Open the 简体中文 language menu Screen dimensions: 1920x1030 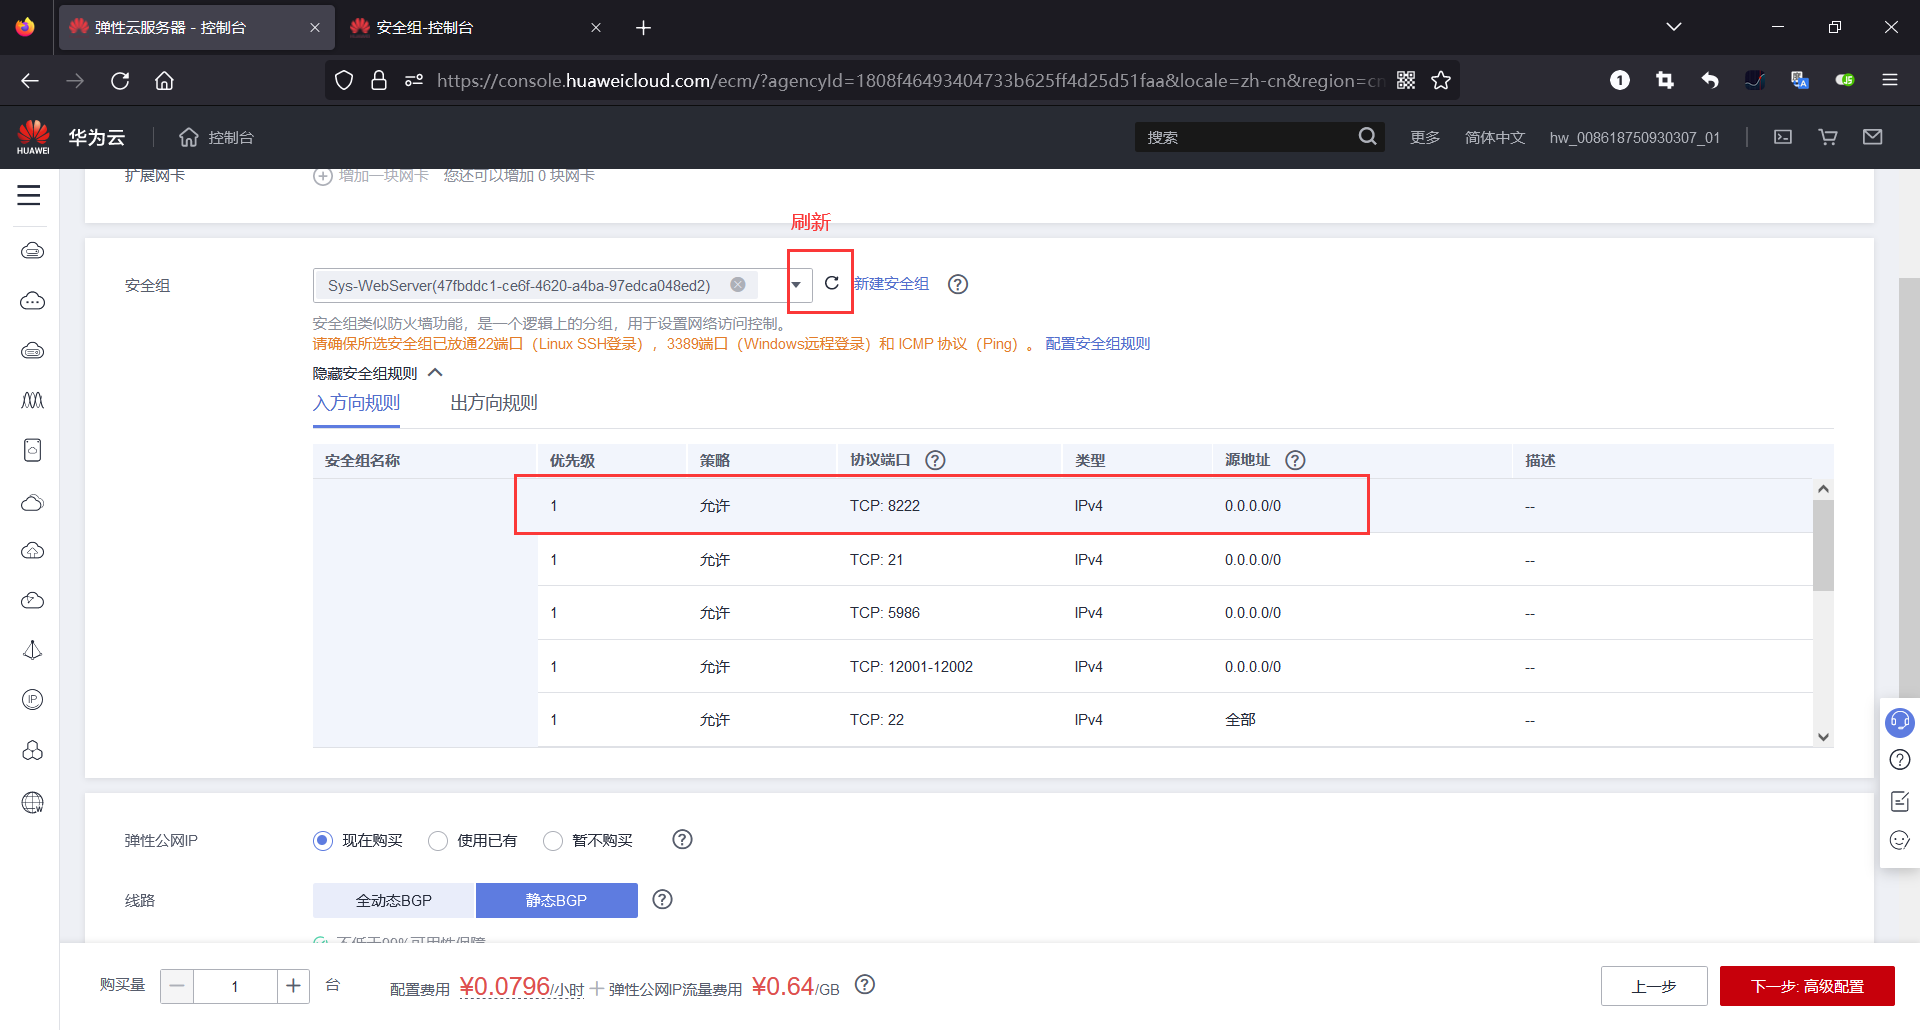click(x=1495, y=137)
